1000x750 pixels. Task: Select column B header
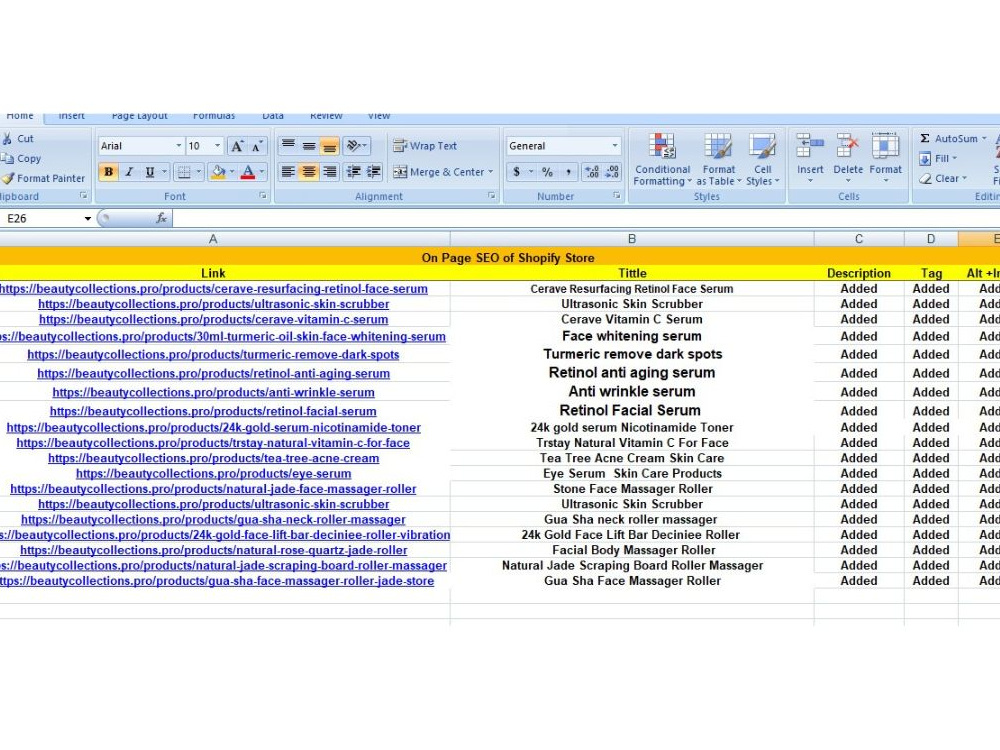pos(632,239)
